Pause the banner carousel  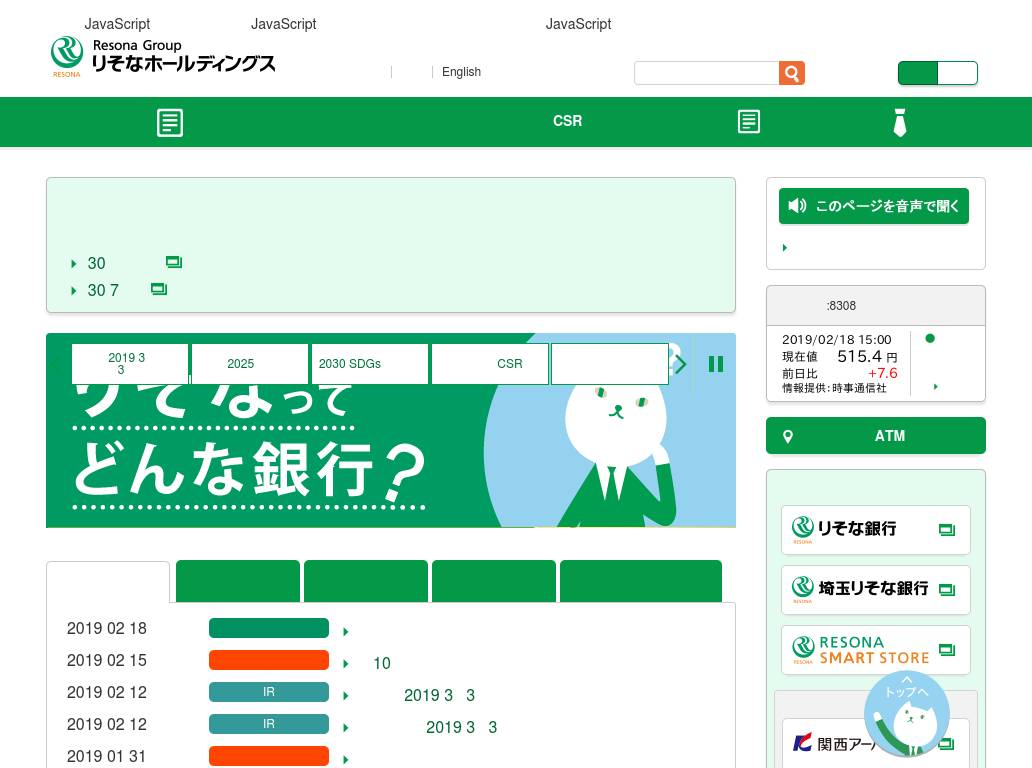(716, 364)
